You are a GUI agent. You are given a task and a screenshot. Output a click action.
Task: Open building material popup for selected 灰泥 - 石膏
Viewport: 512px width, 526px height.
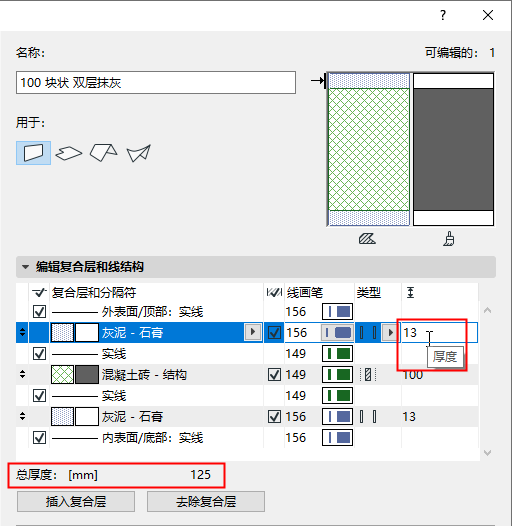[x=253, y=332]
